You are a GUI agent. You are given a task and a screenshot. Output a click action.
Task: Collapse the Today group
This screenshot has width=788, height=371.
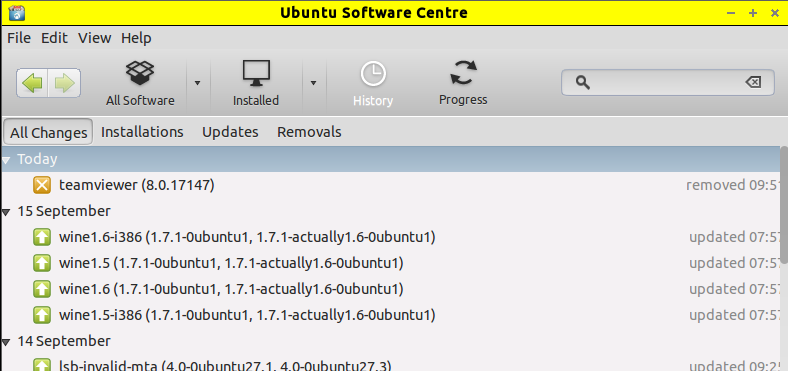point(6,160)
